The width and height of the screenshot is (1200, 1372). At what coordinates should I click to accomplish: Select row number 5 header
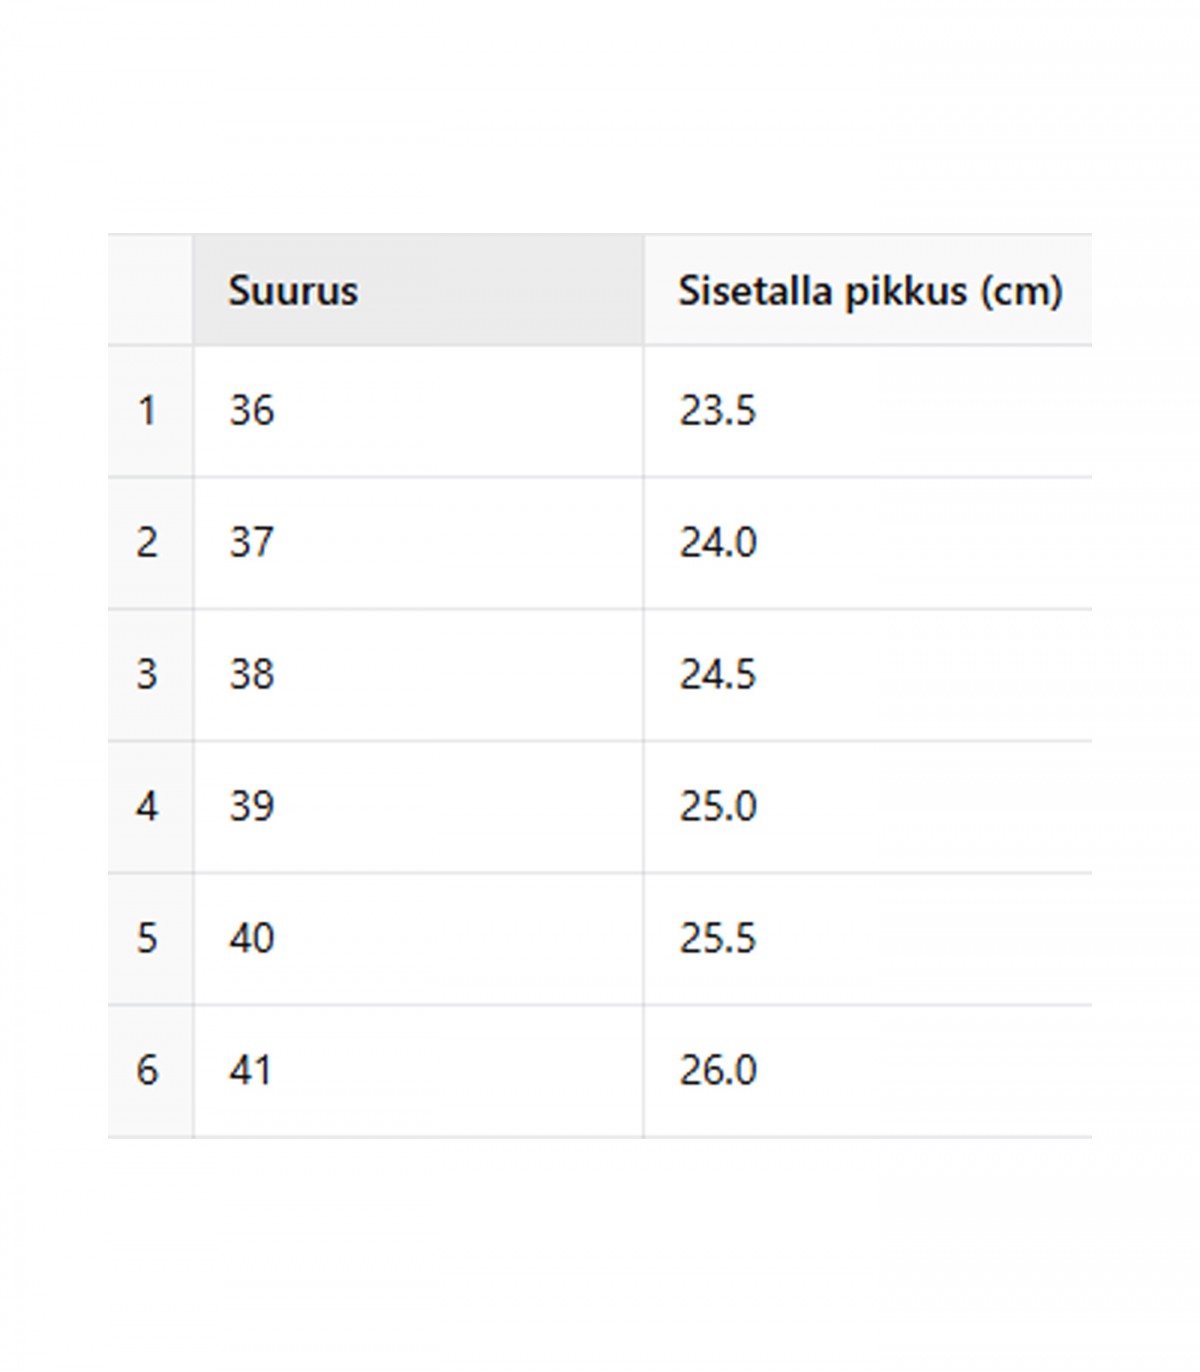[150, 939]
